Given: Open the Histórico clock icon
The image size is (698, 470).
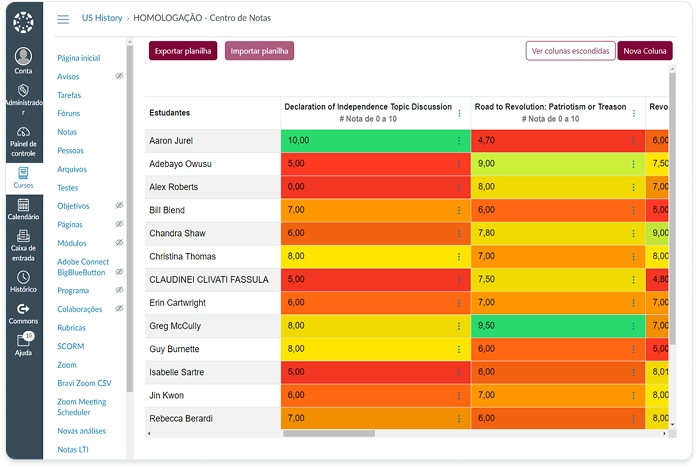Looking at the screenshot, I should click(x=23, y=277).
